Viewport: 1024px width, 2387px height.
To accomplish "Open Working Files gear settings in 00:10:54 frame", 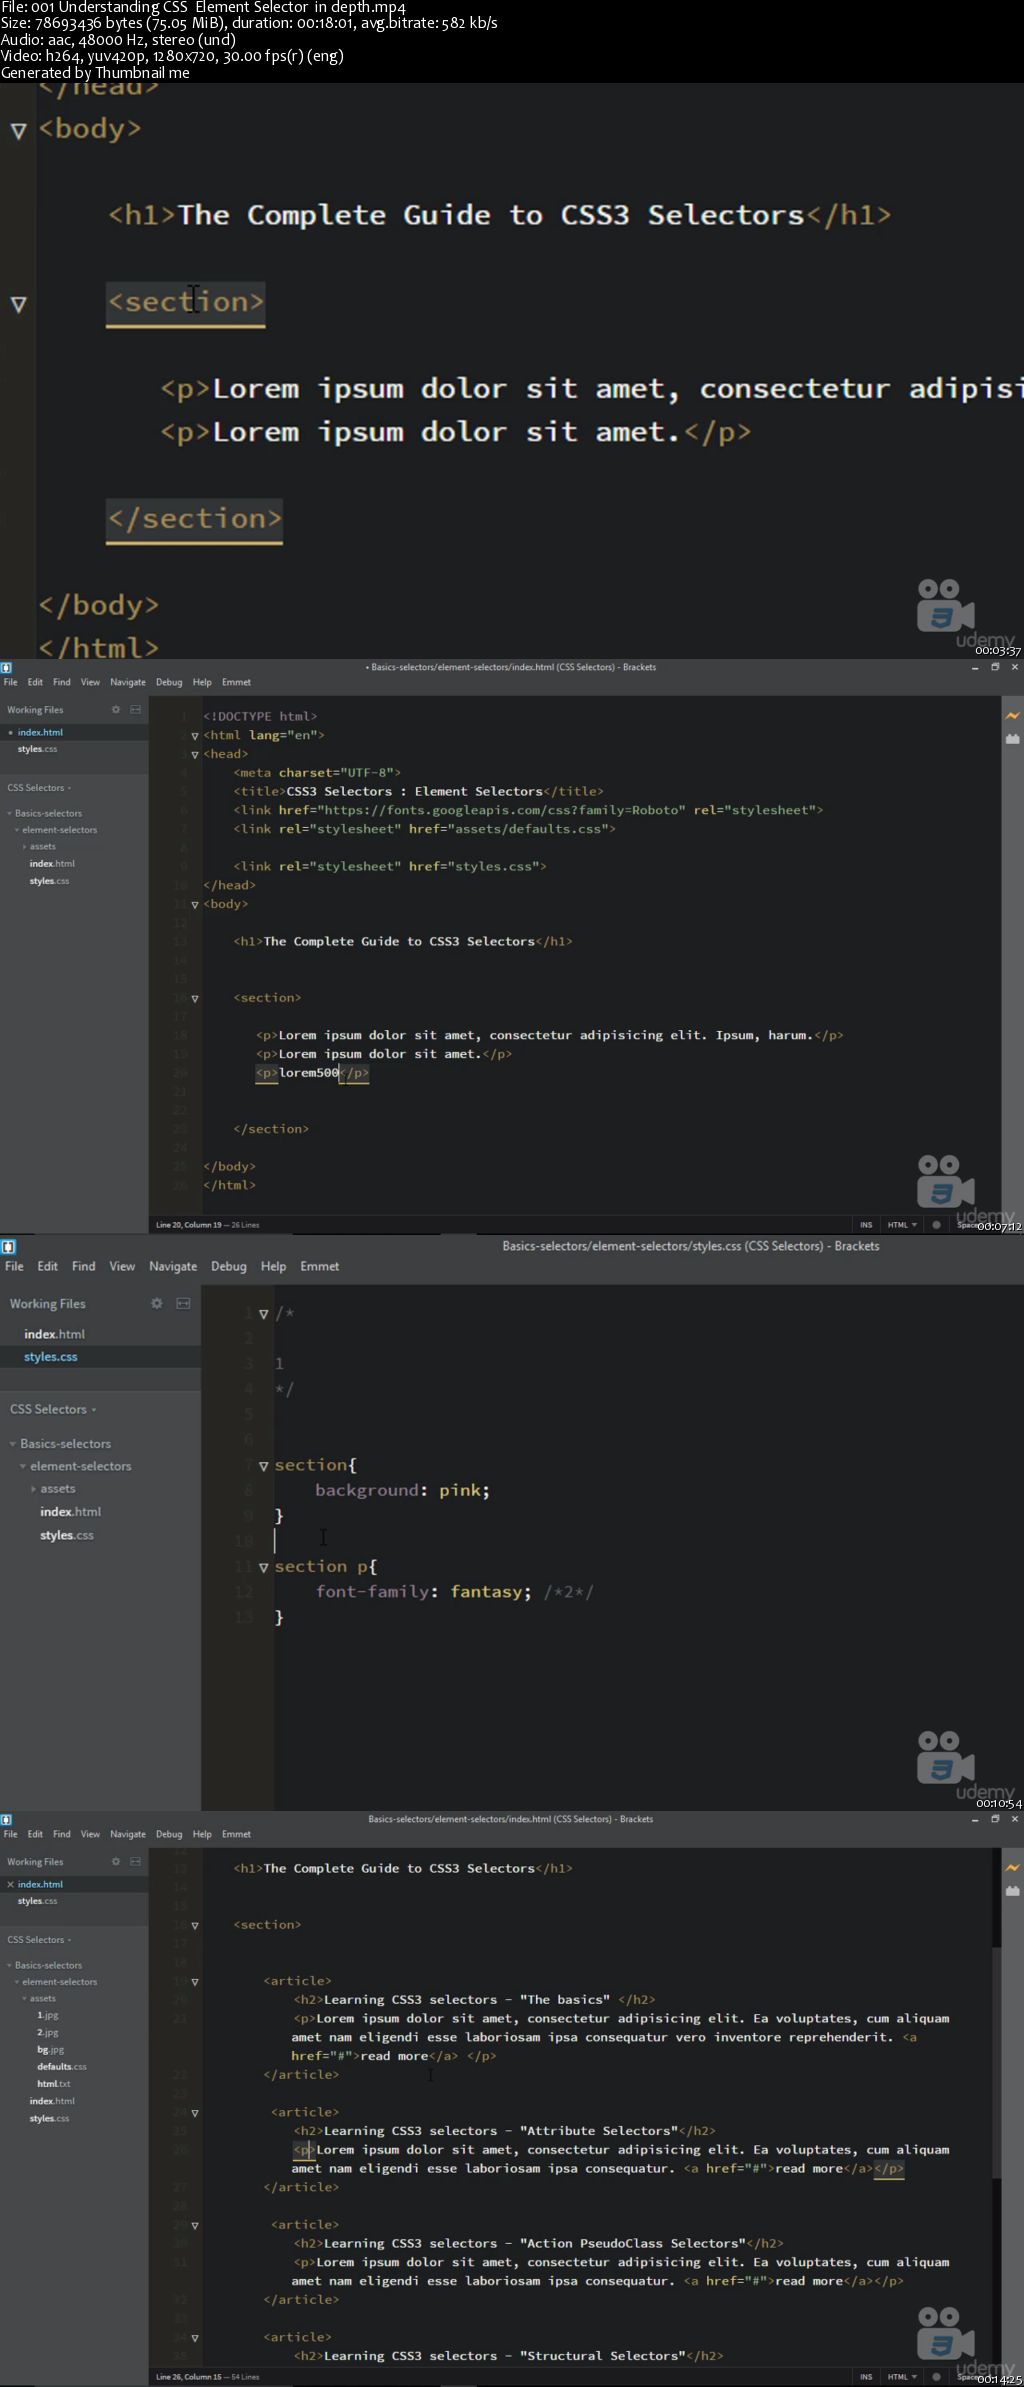I will click(157, 1303).
